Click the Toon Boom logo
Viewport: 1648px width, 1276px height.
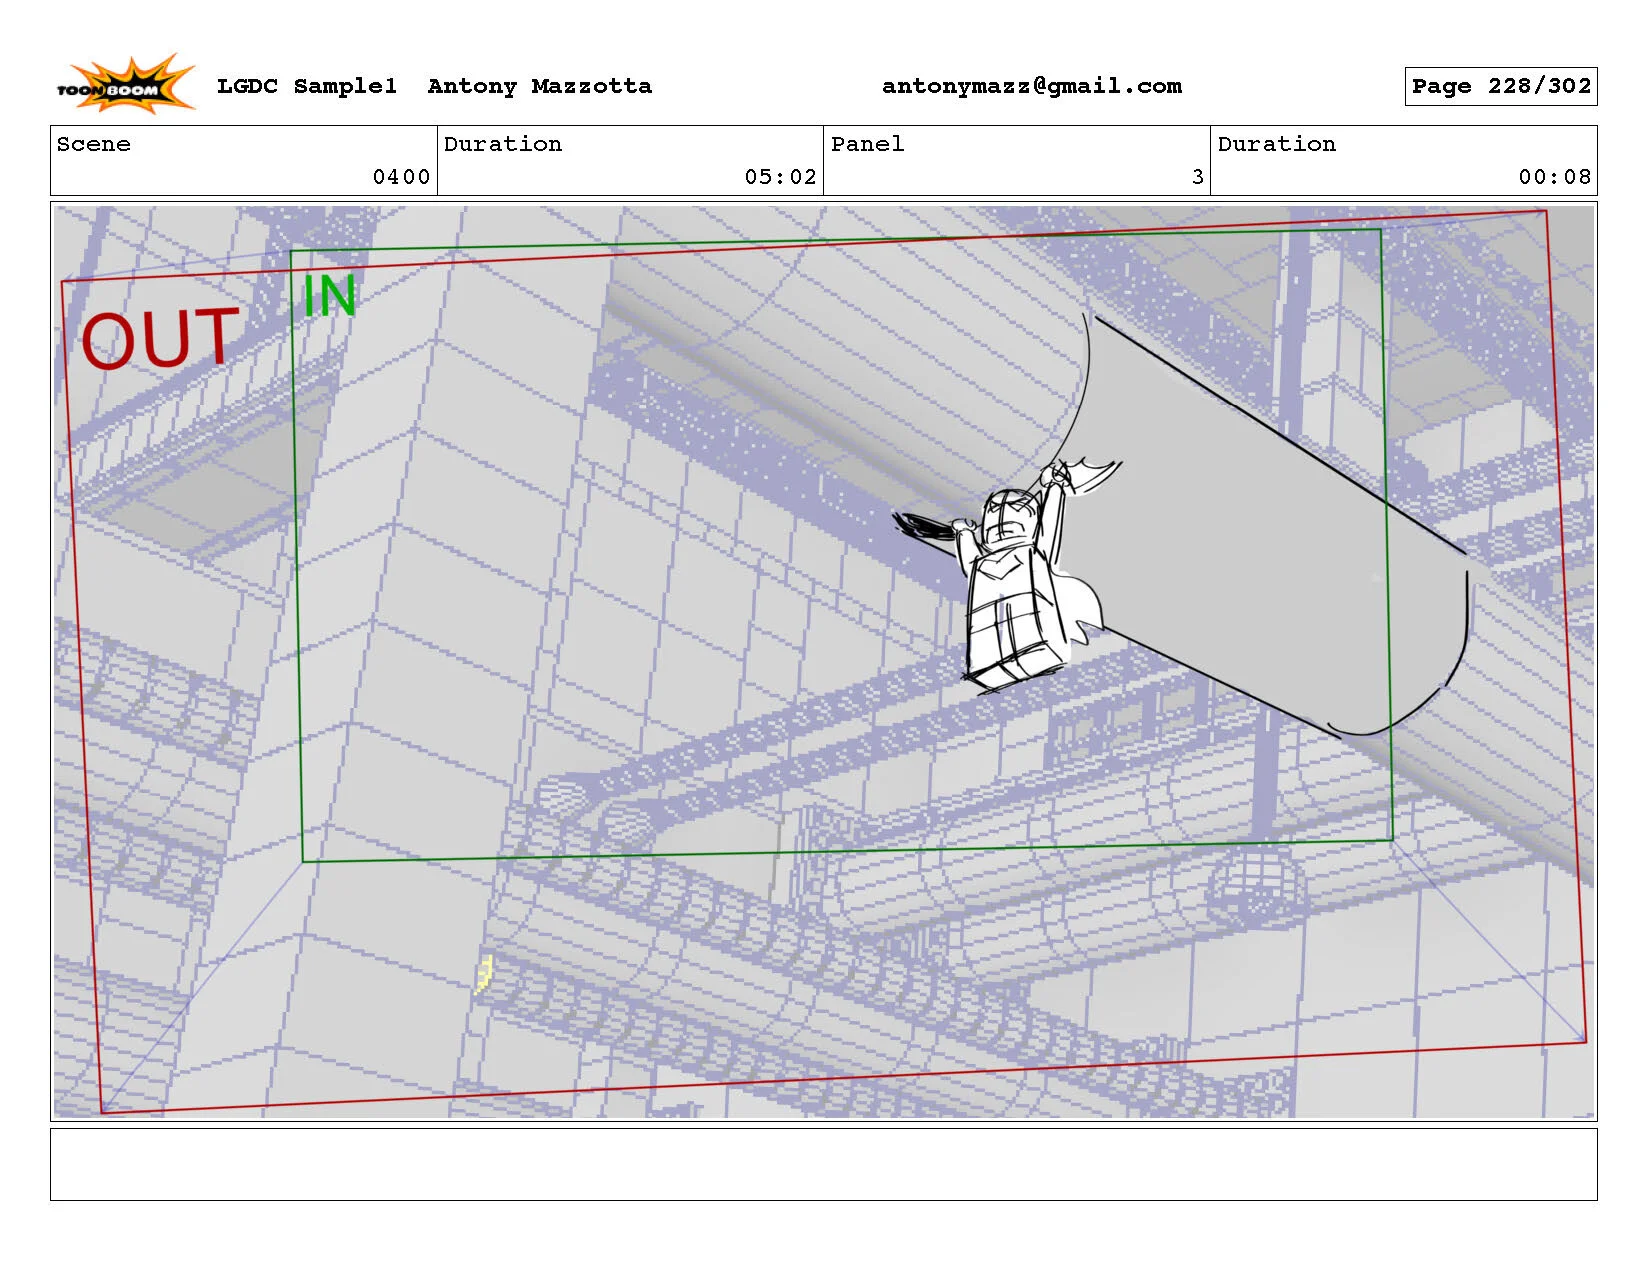(x=126, y=84)
